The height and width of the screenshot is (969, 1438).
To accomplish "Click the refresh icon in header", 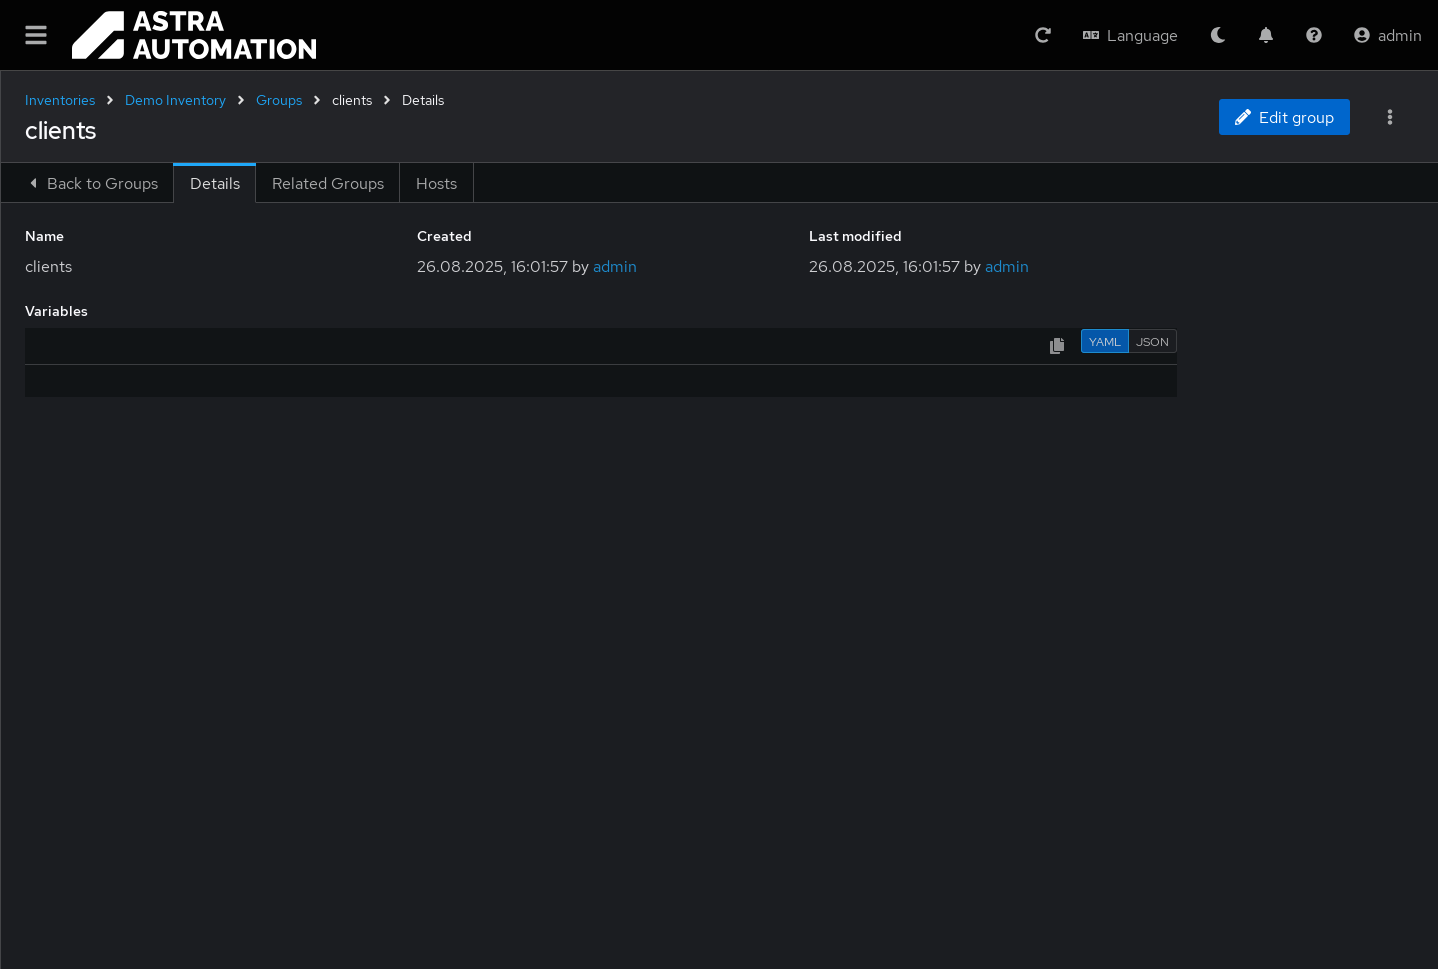I will pyautogui.click(x=1042, y=35).
